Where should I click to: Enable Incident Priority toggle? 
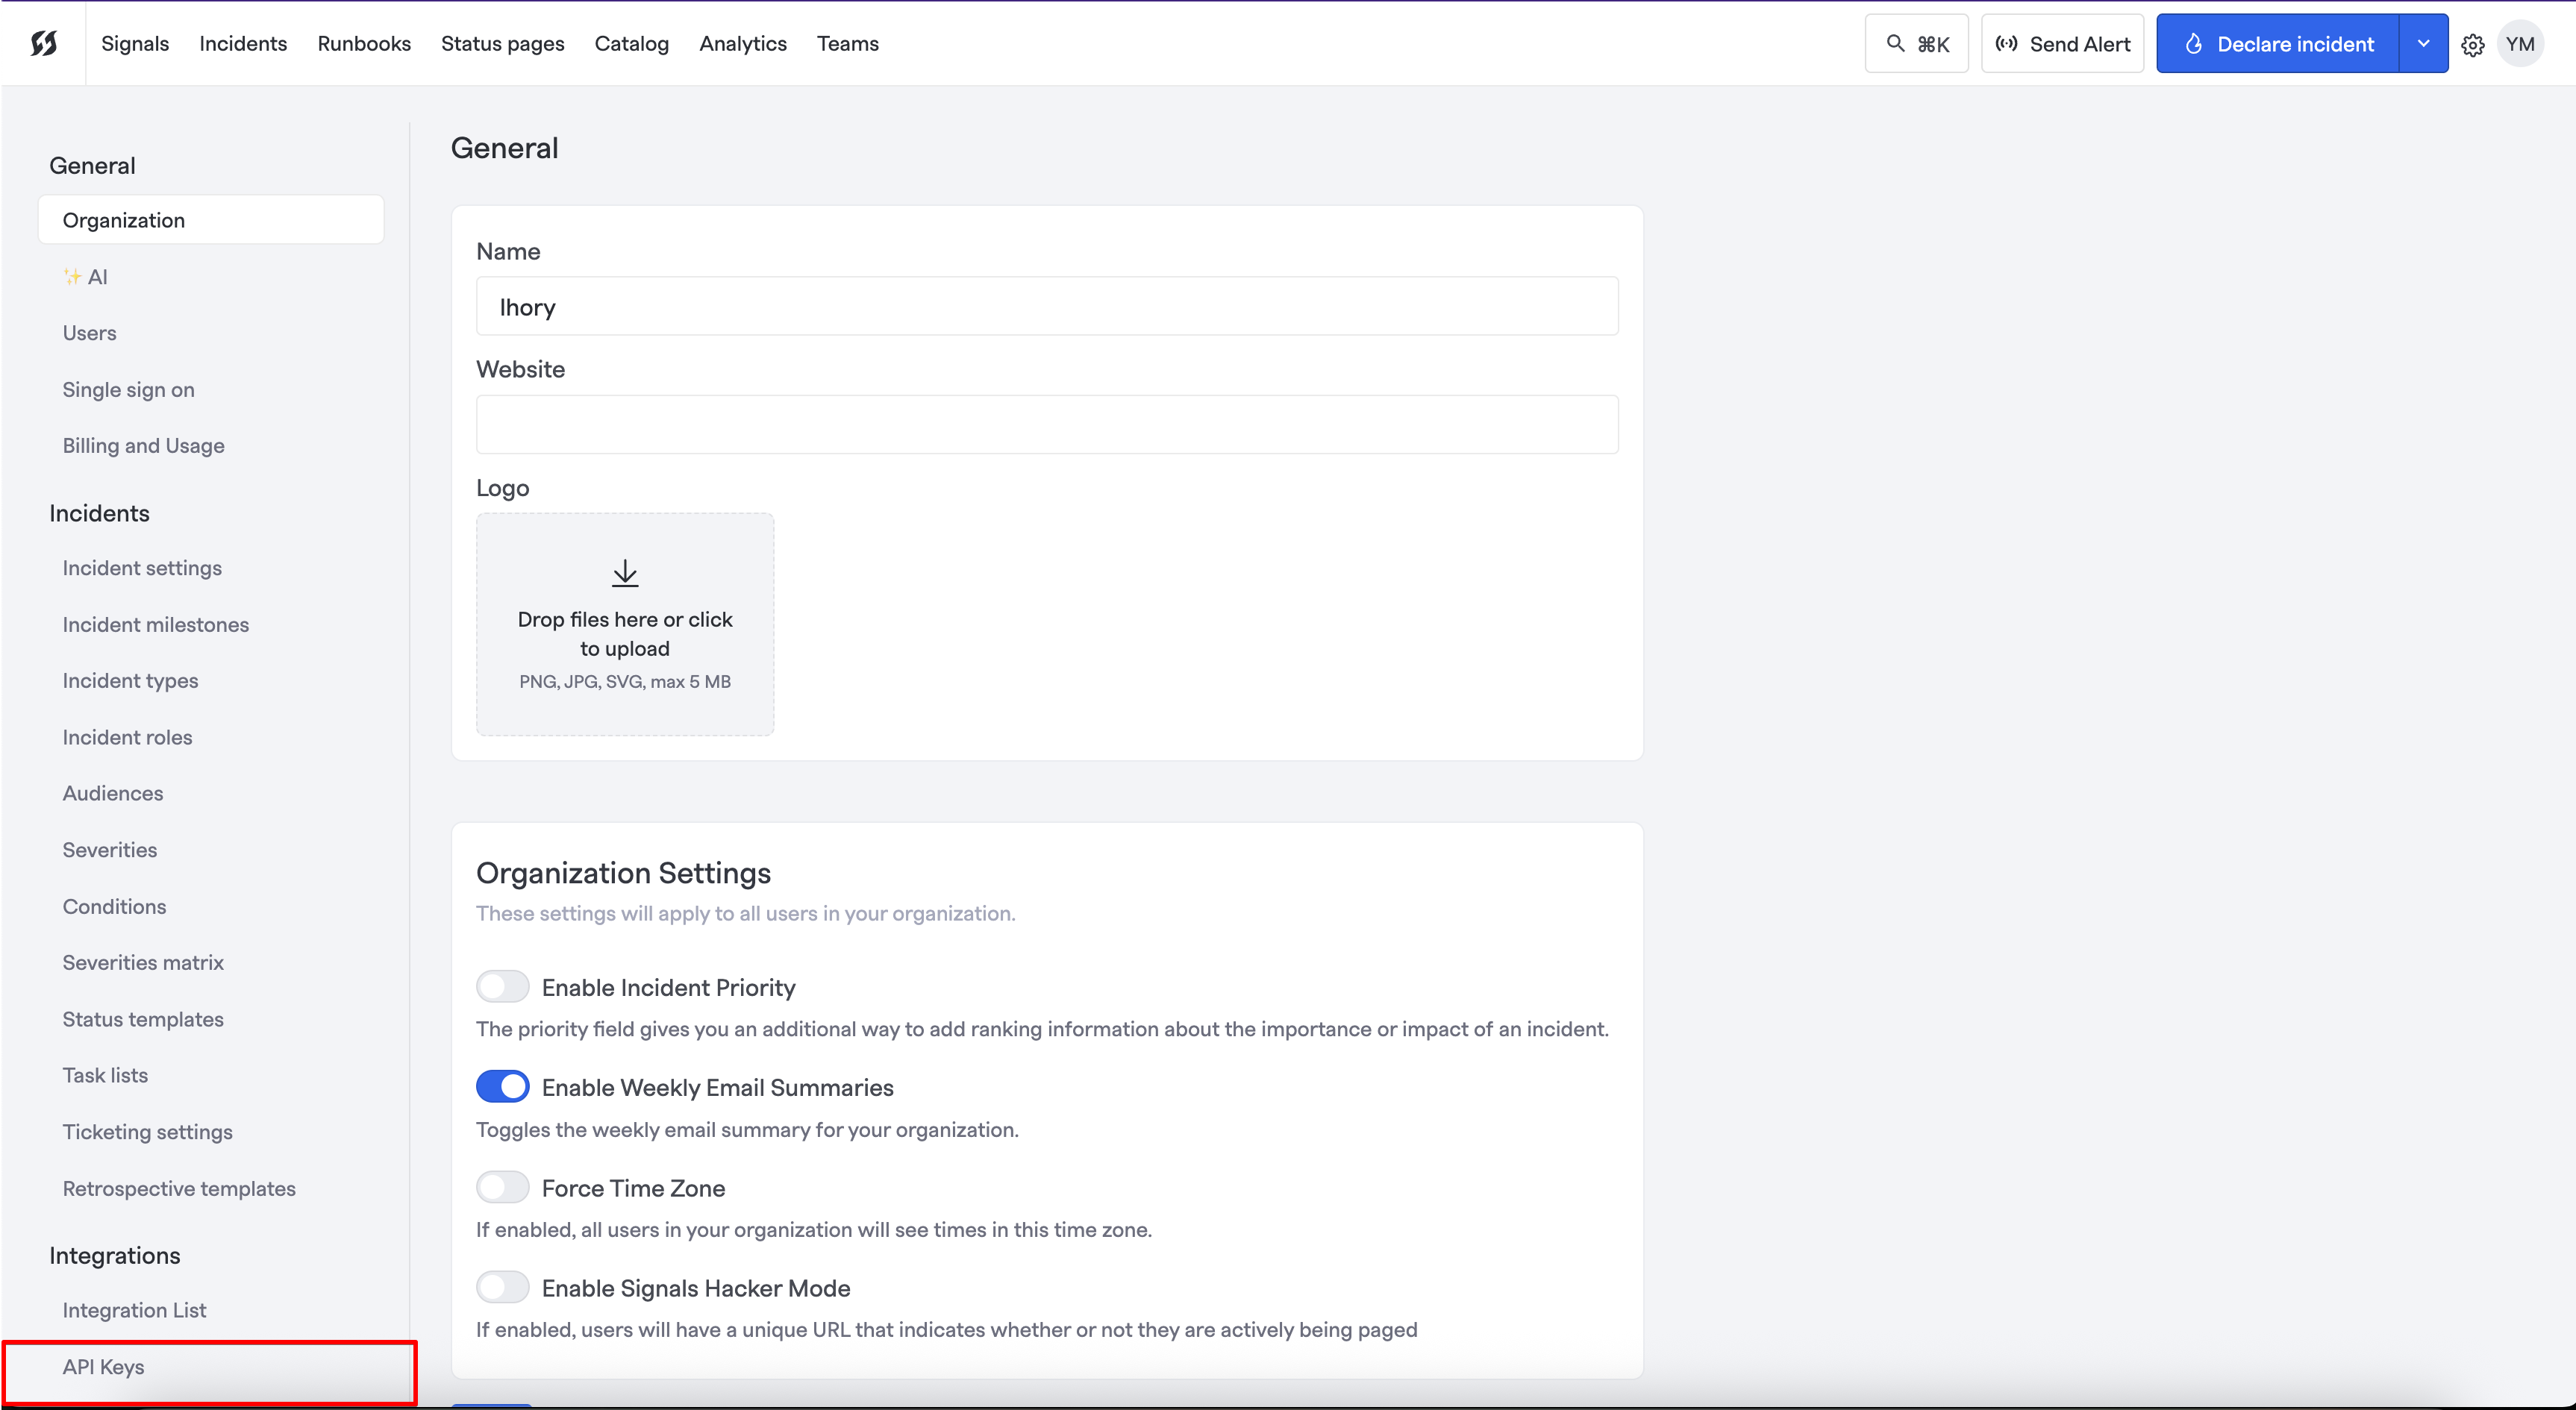point(502,987)
